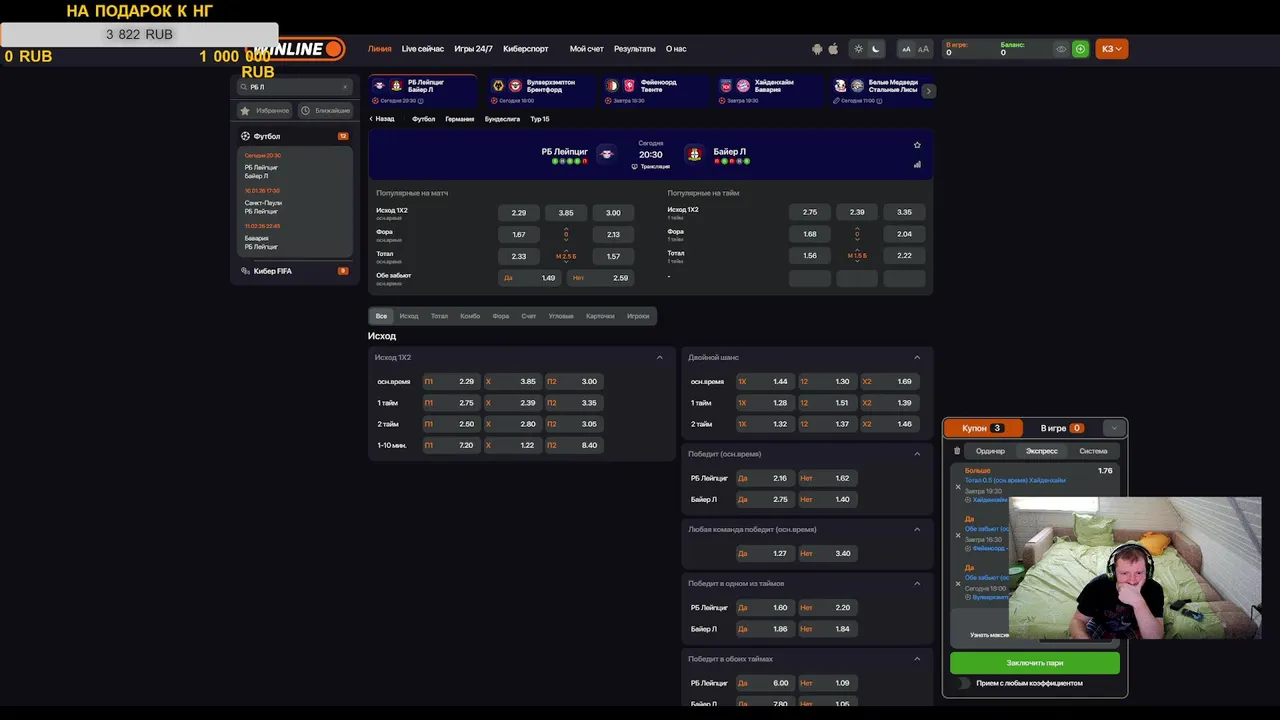Collapse the Исход 1X2 section
This screenshot has height=720, width=1280.
(x=660, y=358)
